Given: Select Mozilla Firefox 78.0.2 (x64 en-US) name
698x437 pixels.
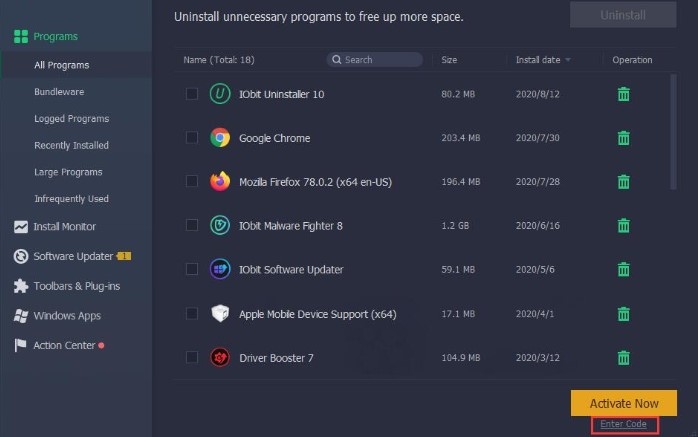Looking at the screenshot, I should pos(316,182).
